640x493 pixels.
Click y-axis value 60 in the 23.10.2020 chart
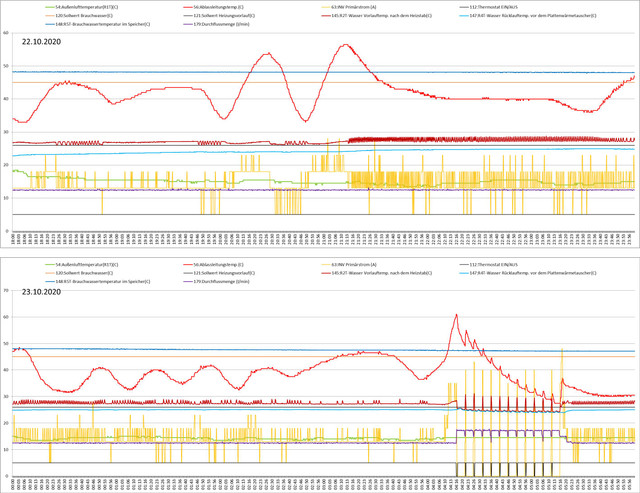(6, 317)
